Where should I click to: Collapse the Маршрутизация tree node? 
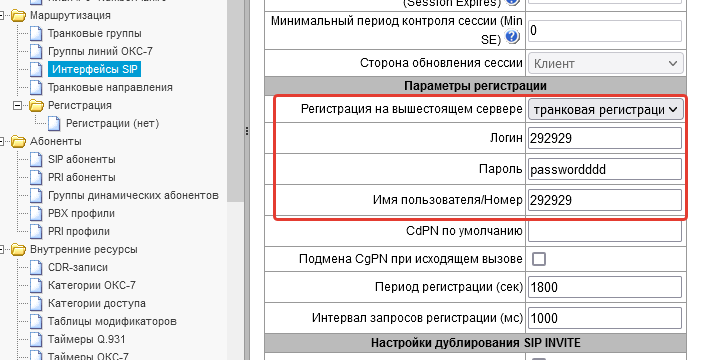coord(2,16)
